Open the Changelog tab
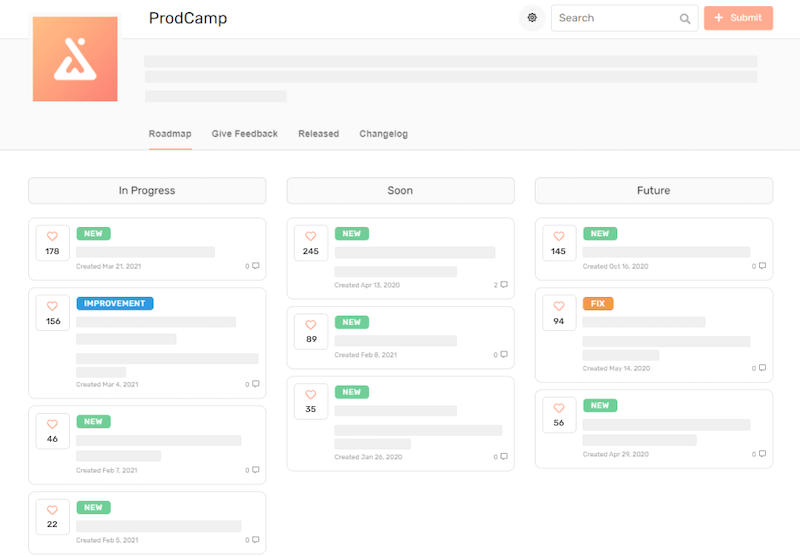Viewport: 800px width, 557px height. tap(383, 134)
